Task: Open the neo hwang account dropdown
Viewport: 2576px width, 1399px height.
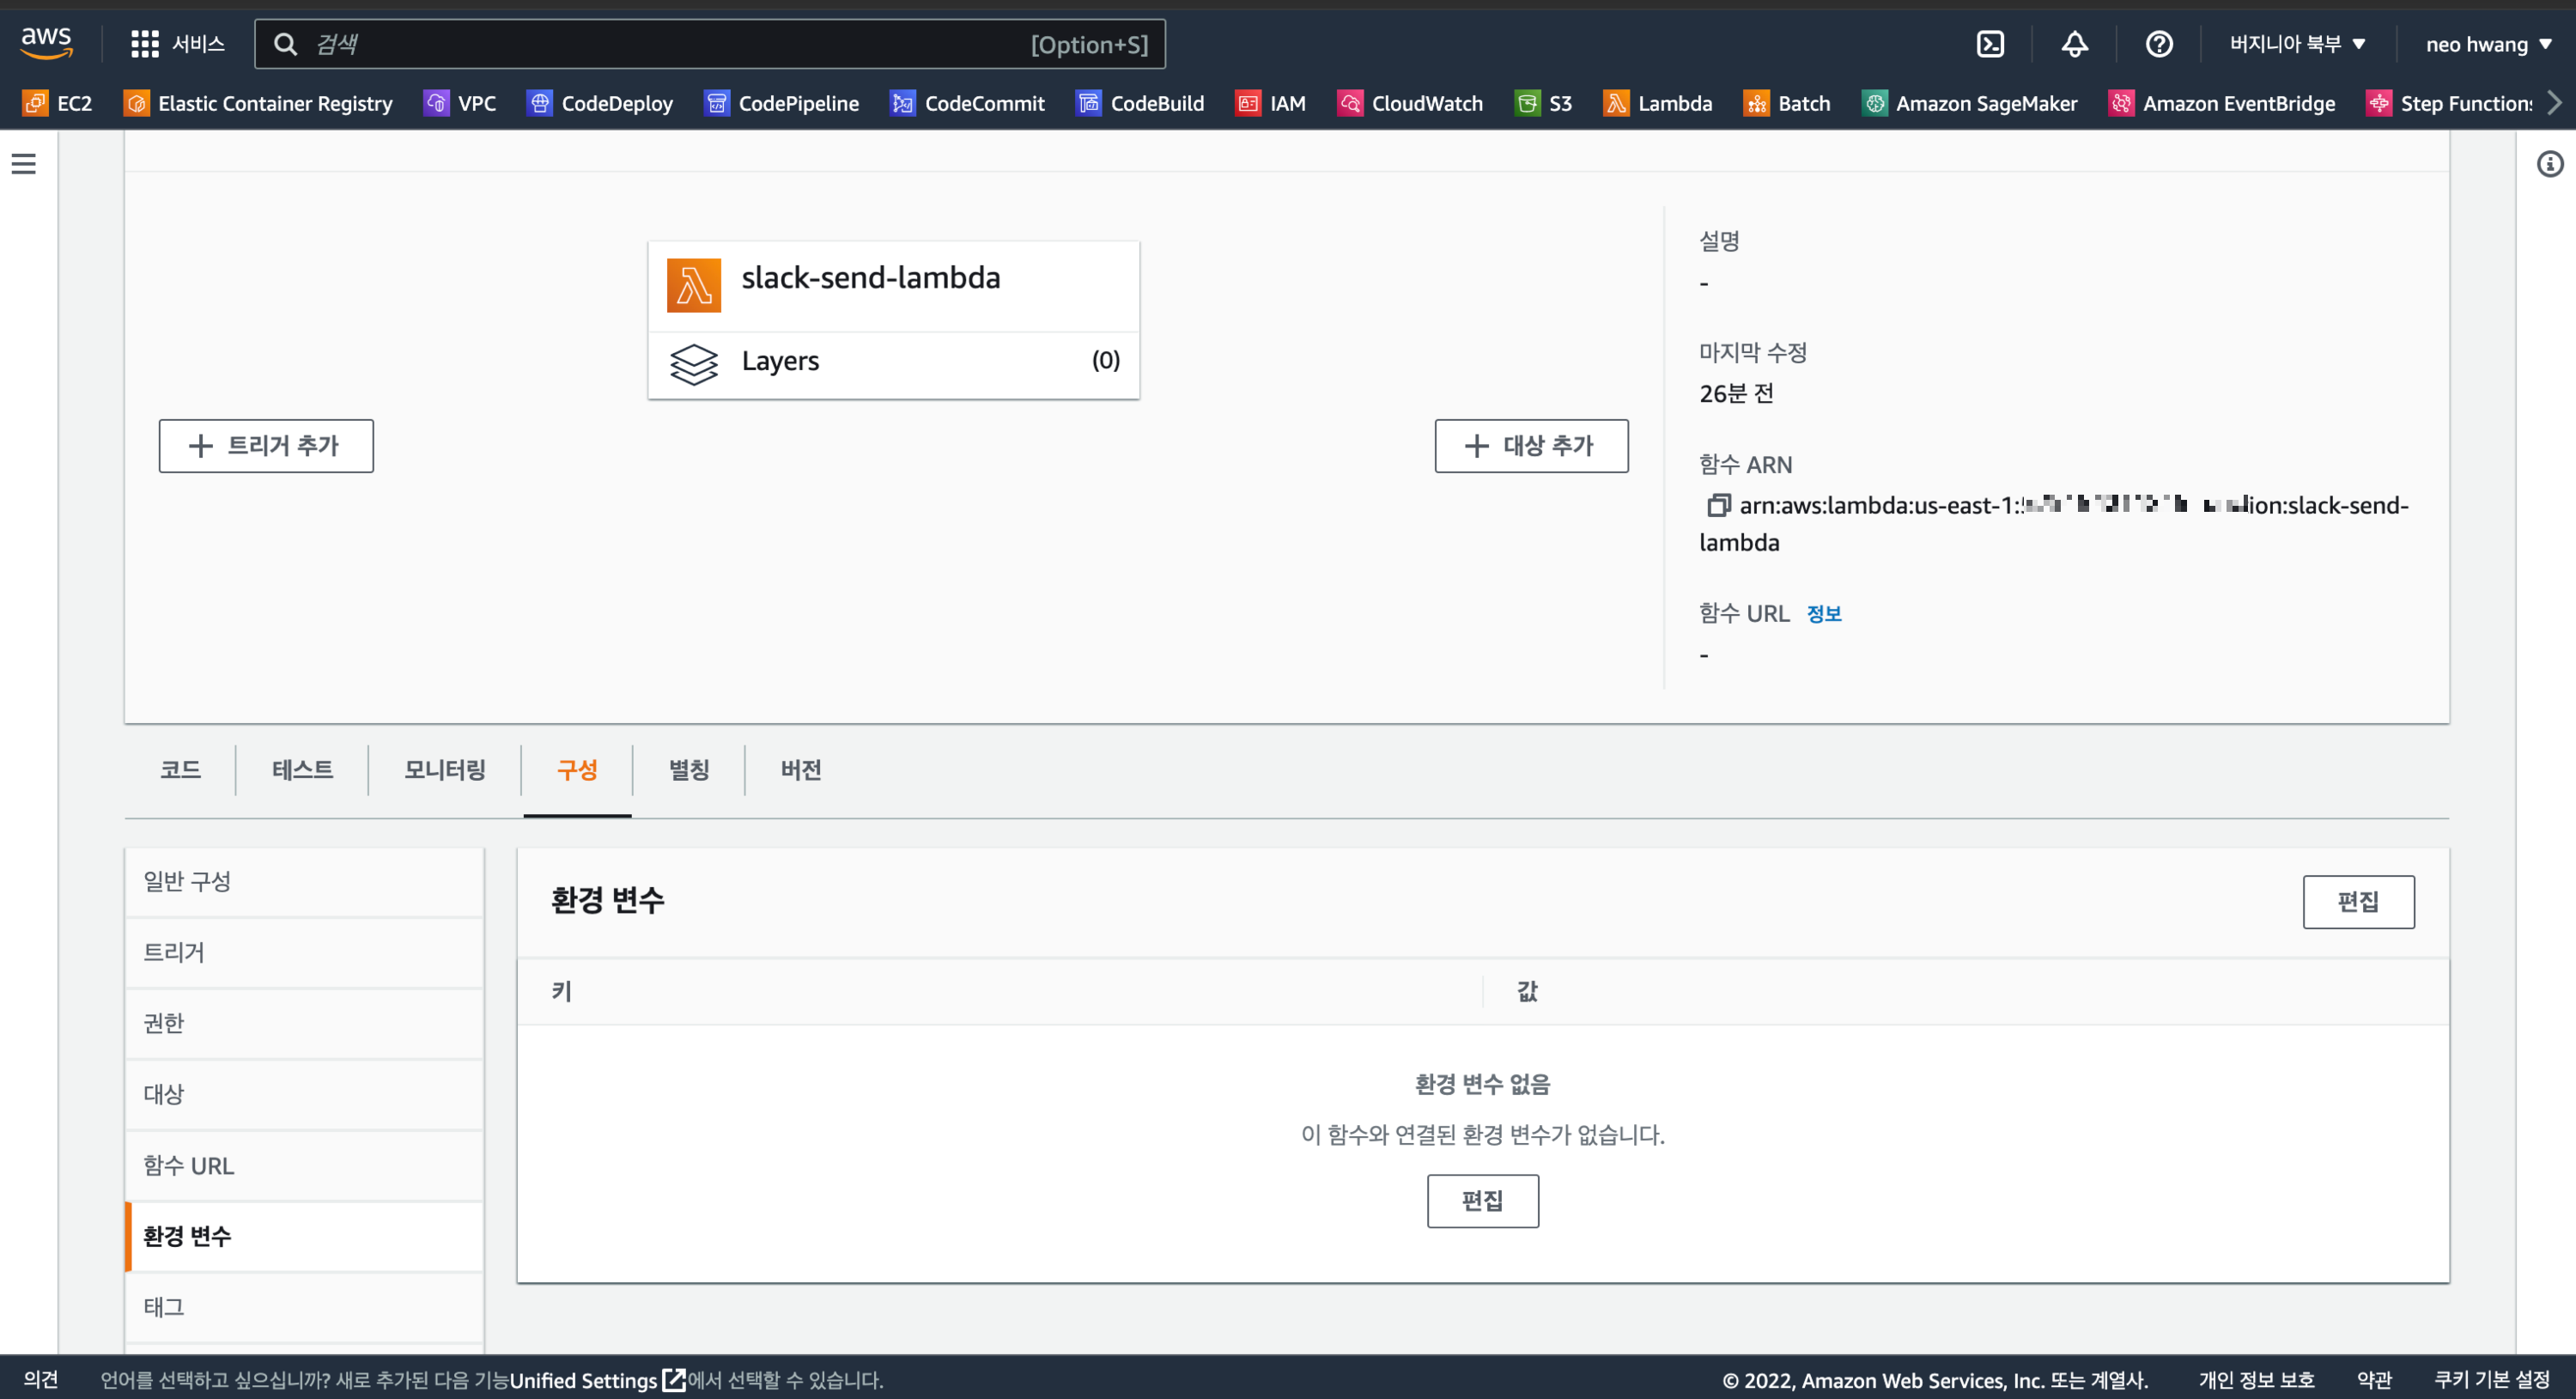Action: tap(2488, 44)
